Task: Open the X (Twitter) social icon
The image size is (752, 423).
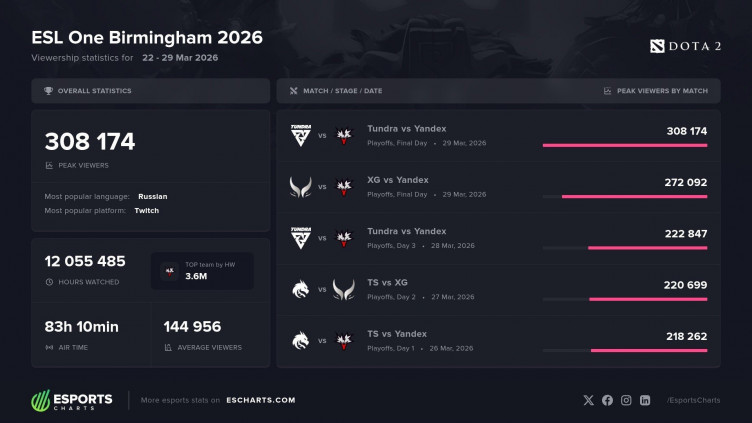Action: pos(588,400)
